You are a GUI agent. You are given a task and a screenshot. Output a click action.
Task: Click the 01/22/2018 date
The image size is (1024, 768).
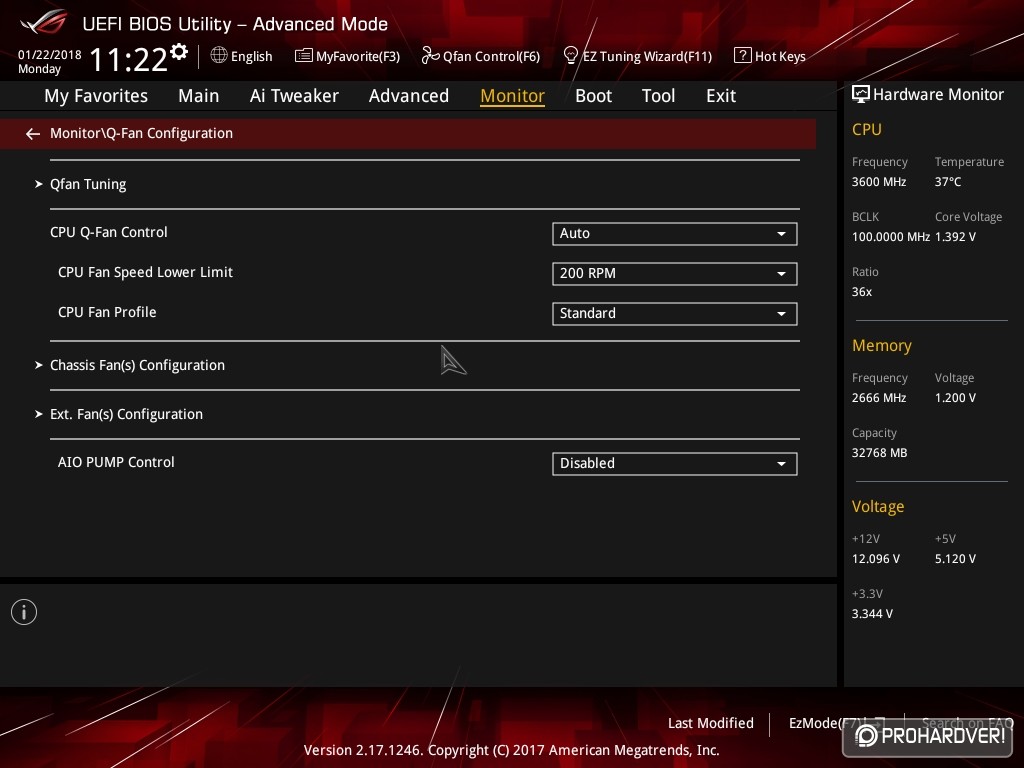coord(50,55)
